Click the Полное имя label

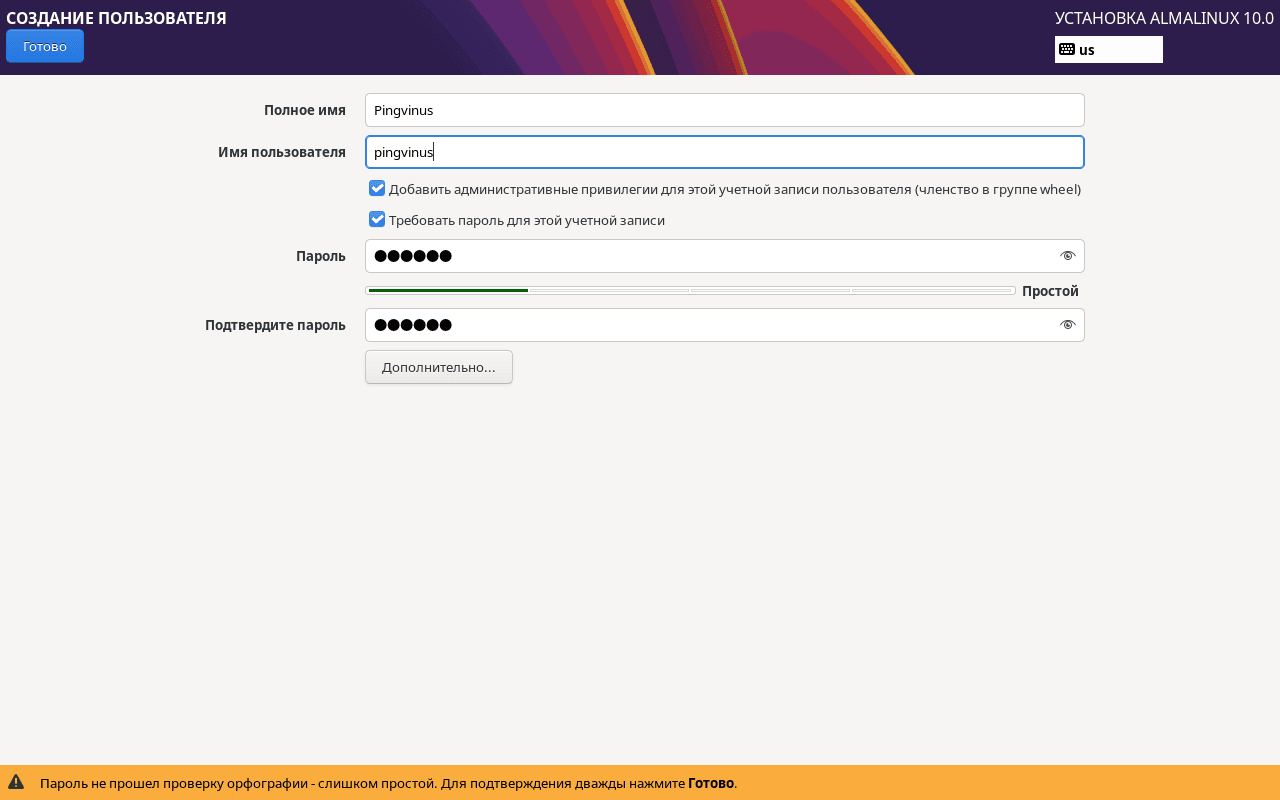[x=305, y=110]
